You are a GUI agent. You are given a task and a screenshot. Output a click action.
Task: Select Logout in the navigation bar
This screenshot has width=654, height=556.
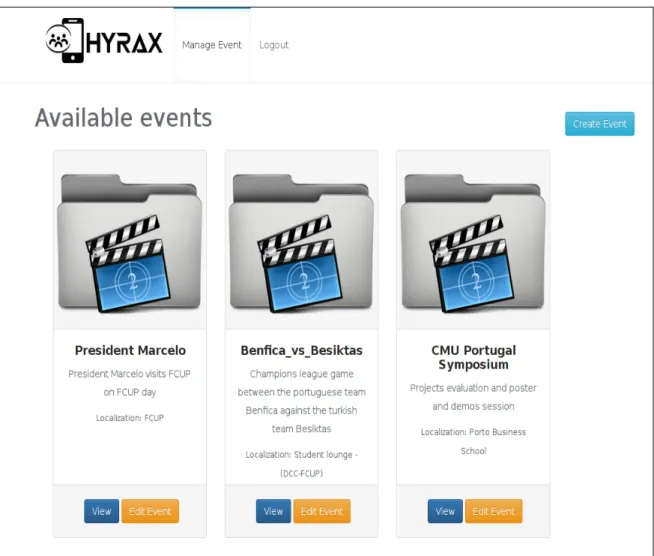(x=274, y=45)
